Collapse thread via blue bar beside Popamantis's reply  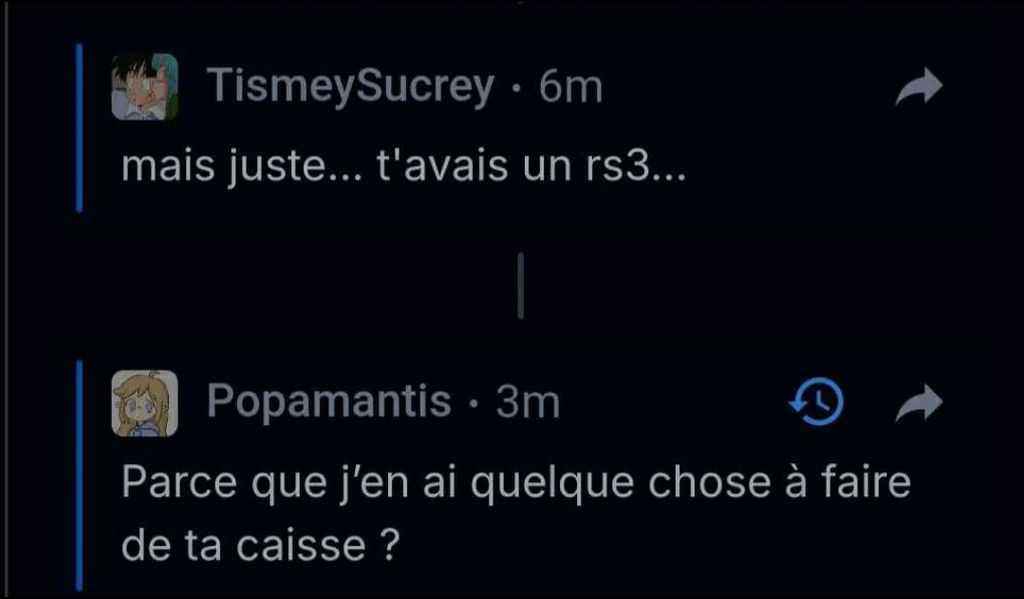[x=79, y=475]
